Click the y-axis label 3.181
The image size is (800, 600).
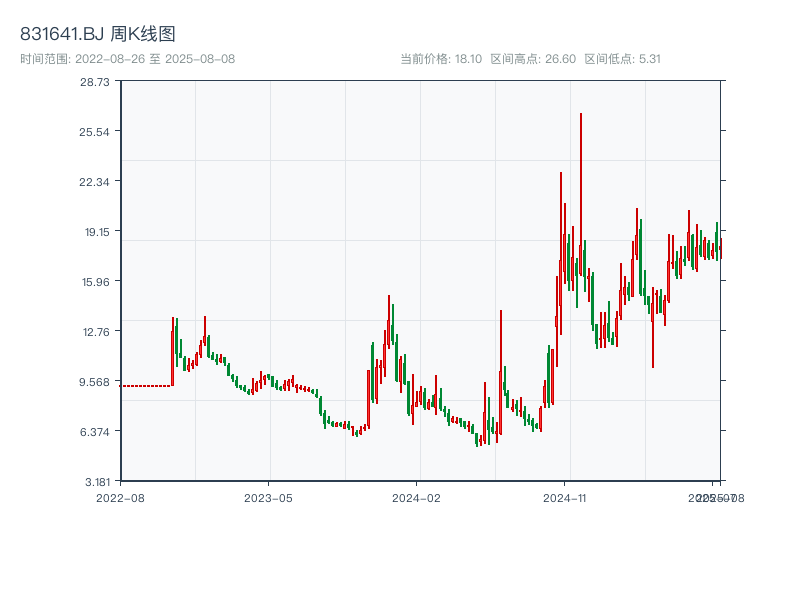[97, 482]
